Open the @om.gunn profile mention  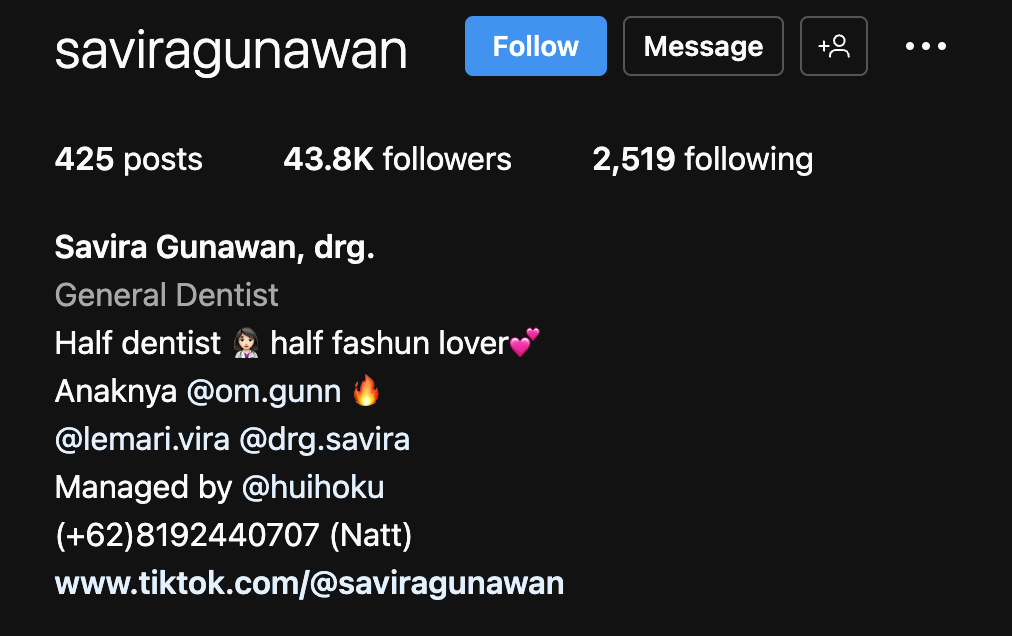(x=264, y=391)
